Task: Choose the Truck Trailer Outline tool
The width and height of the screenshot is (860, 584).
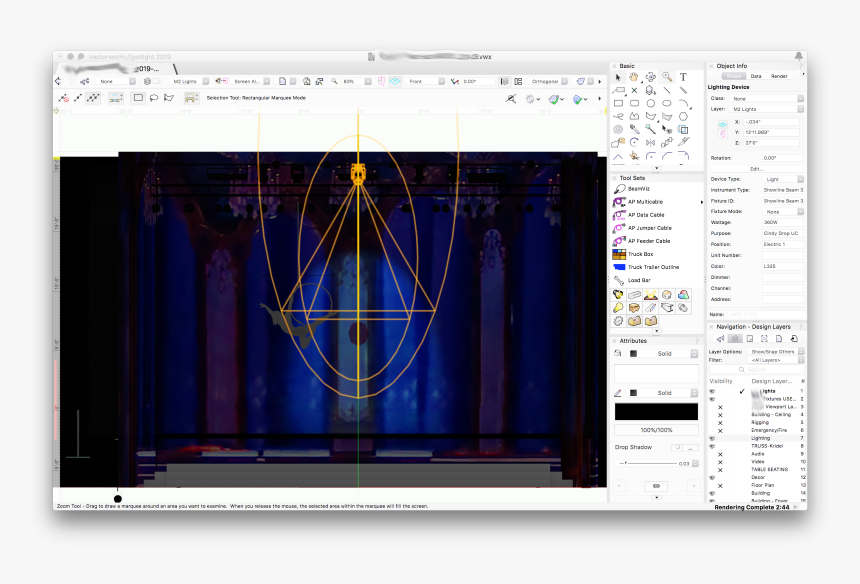Action: pyautogui.click(x=656, y=267)
